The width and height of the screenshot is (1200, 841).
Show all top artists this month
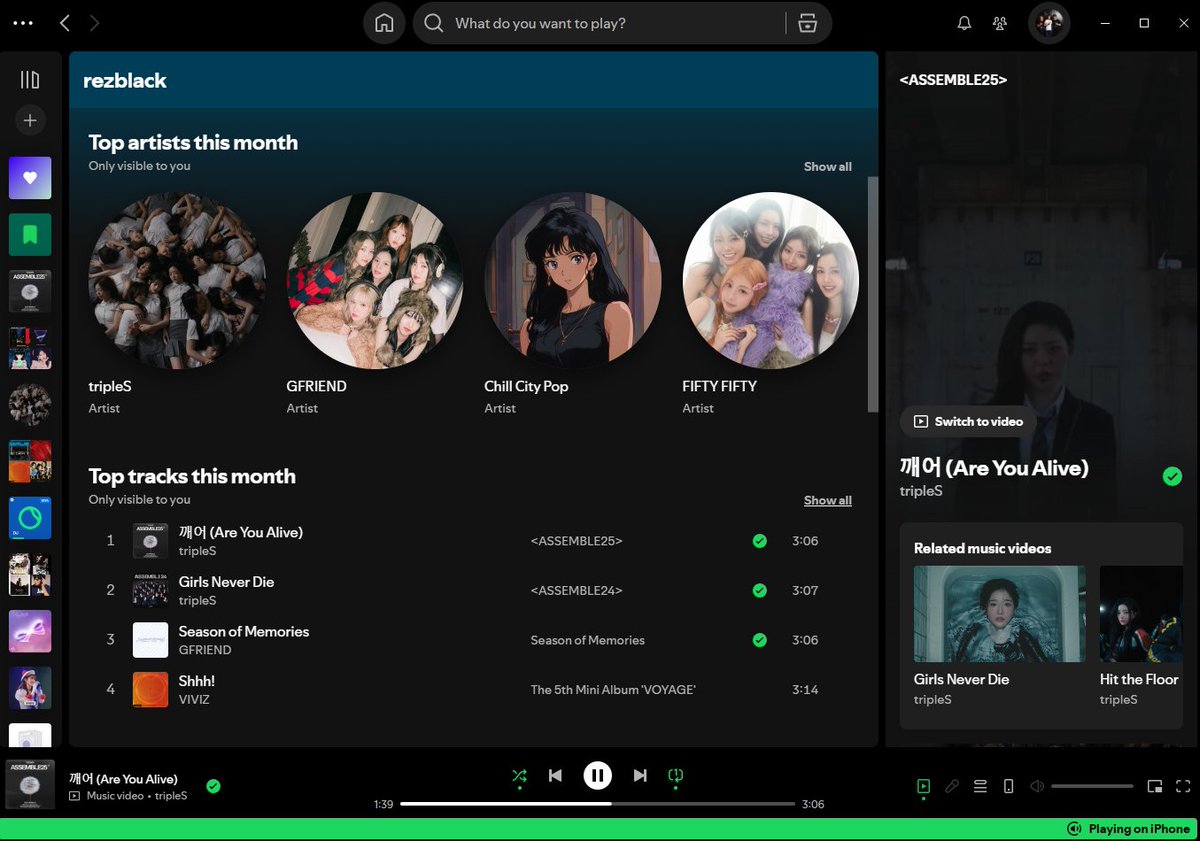(x=828, y=167)
